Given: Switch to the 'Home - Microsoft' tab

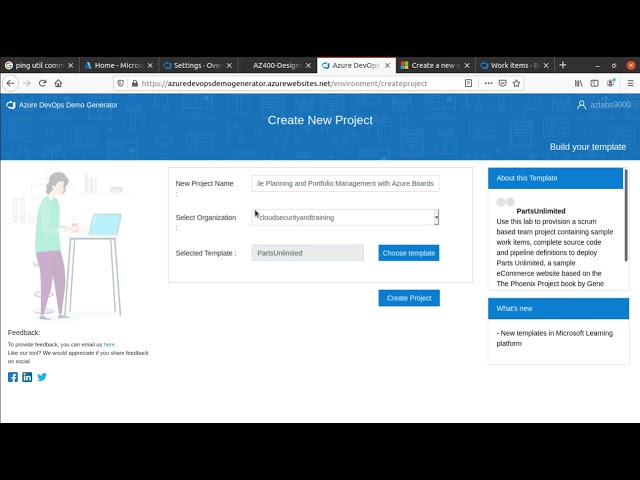Looking at the screenshot, I should [x=118, y=65].
